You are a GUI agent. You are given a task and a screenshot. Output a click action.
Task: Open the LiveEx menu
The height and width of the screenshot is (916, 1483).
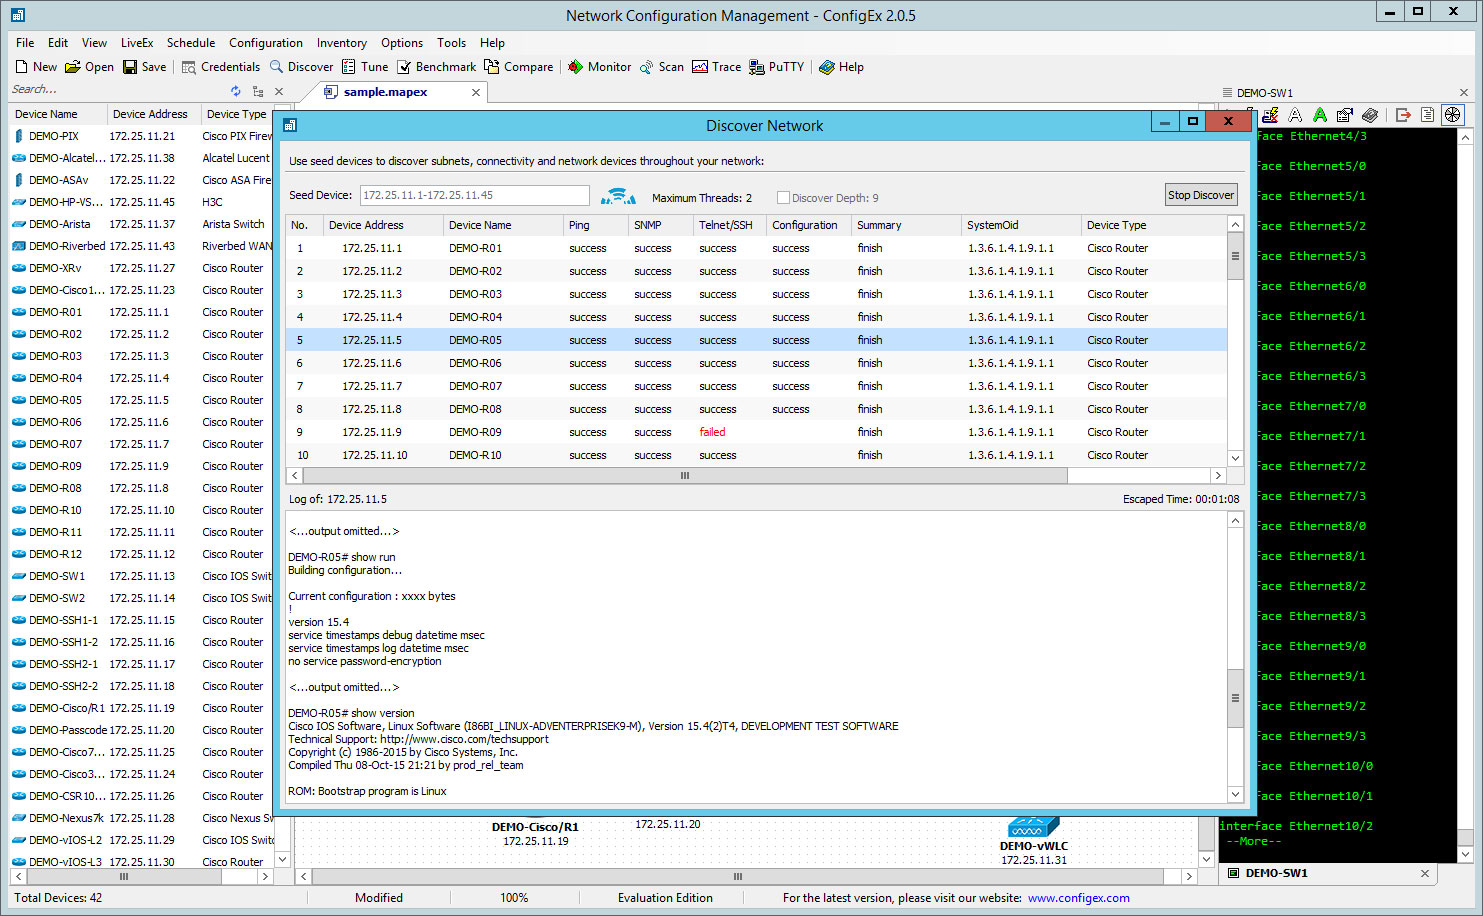137,43
